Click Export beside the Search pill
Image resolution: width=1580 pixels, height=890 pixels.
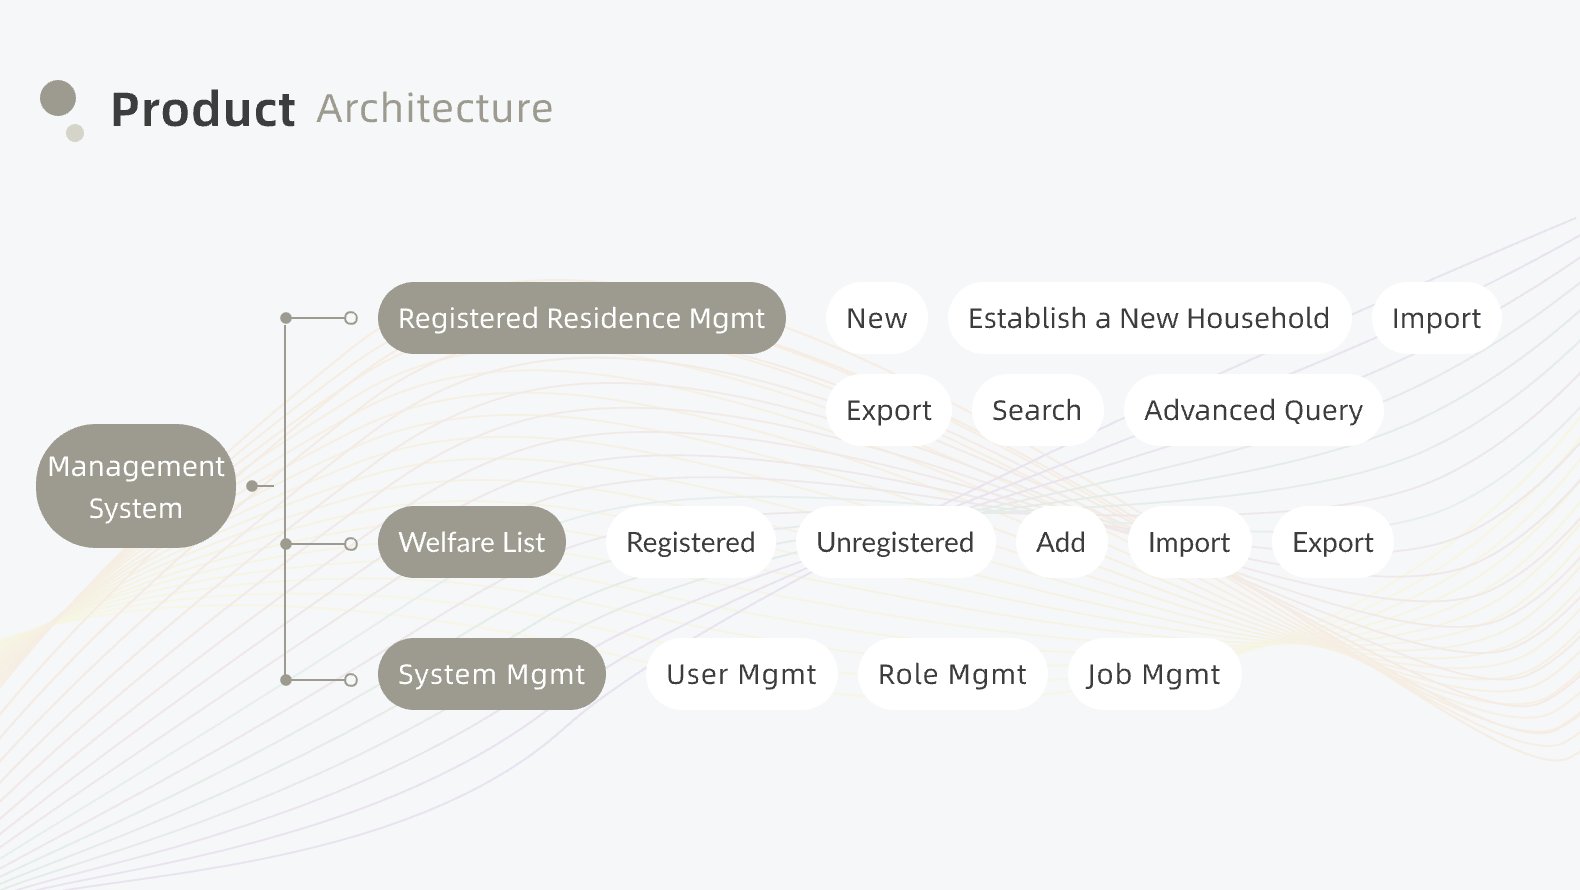coord(888,410)
